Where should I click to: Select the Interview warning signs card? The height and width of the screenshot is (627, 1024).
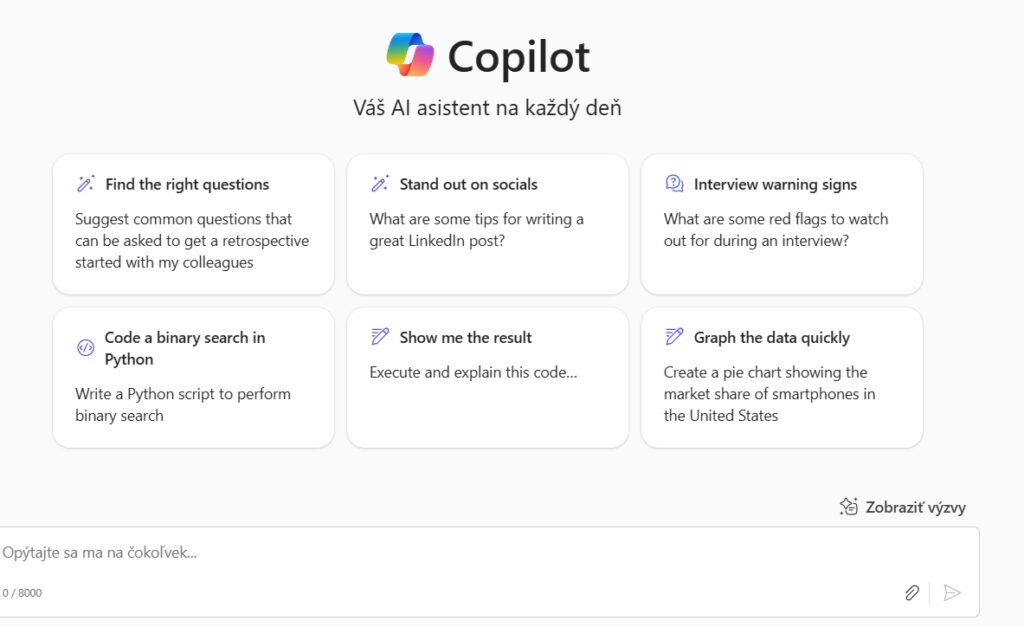pyautogui.click(x=782, y=224)
